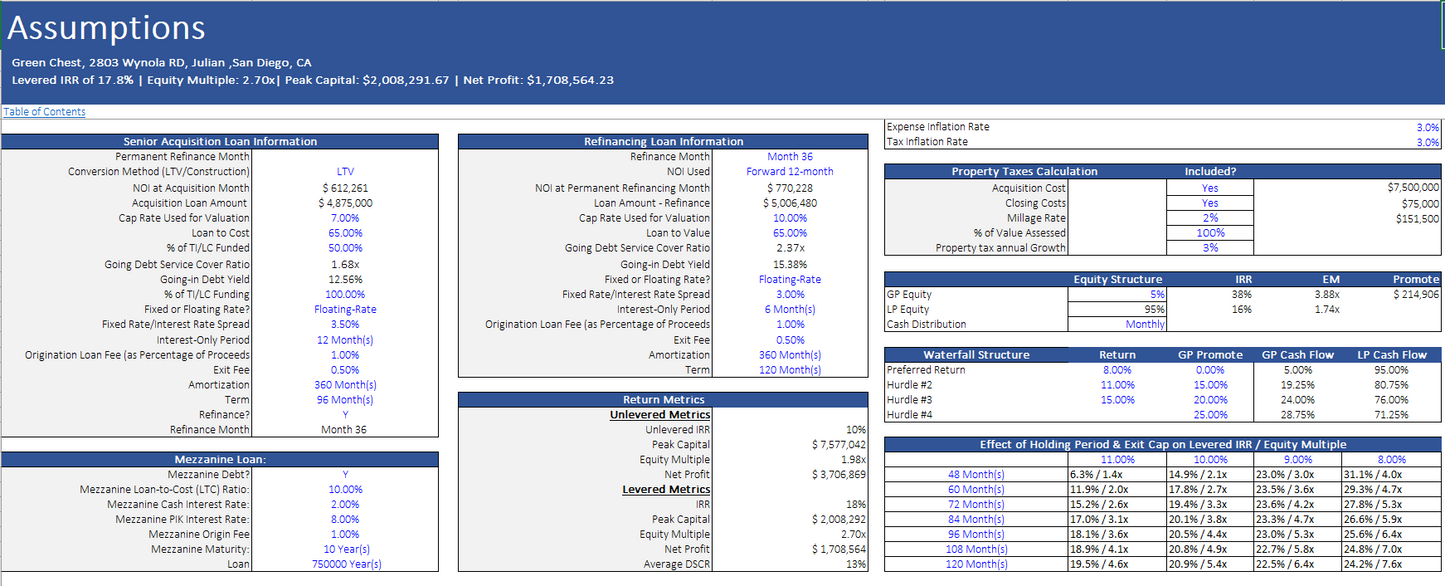Viewport: 1445px width, 586px height.
Task: Click the NOI Used Forward 12-month cell
Action: click(x=789, y=172)
